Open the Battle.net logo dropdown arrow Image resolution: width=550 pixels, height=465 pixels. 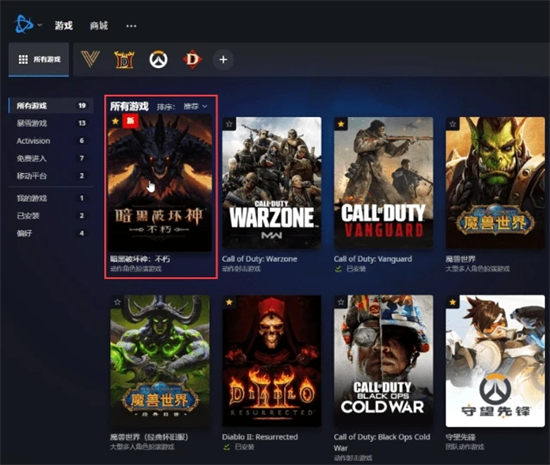(x=40, y=25)
